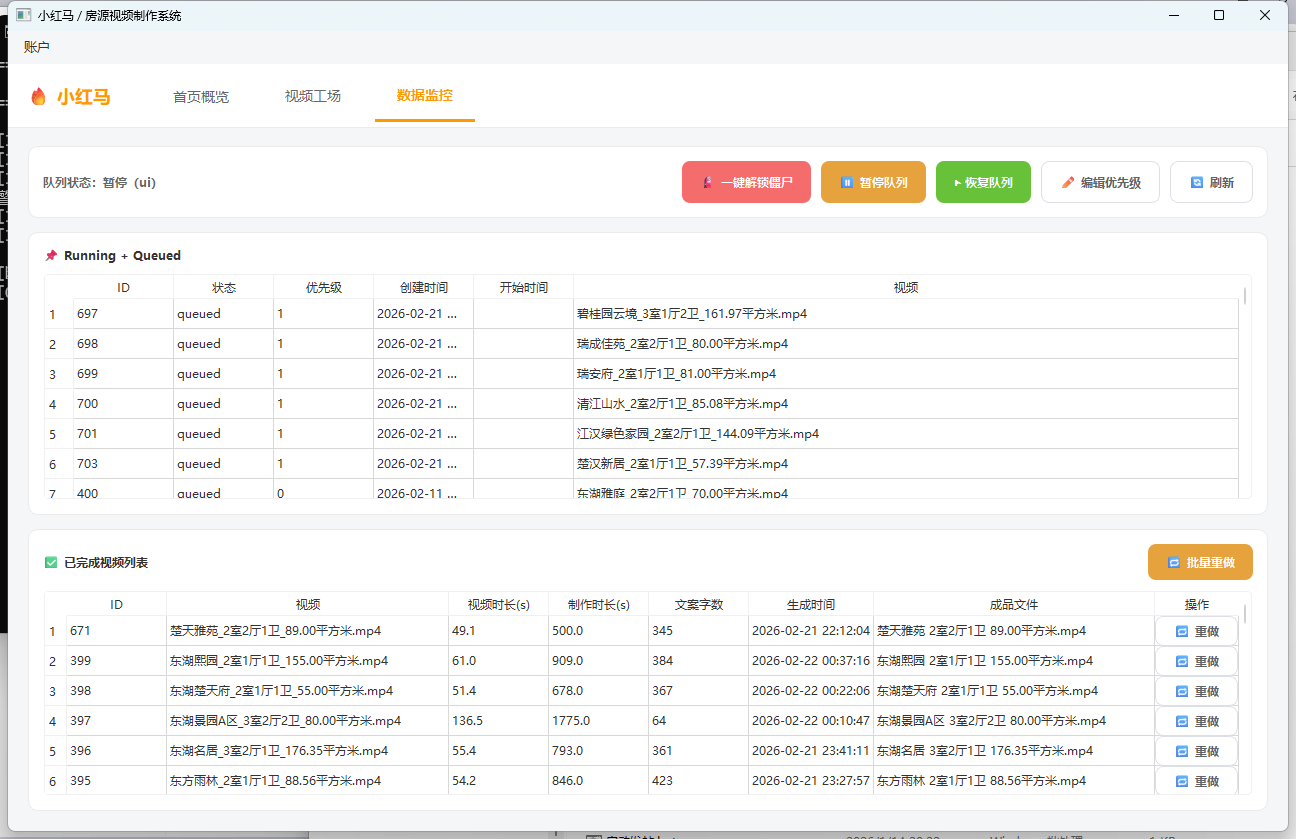
Task: Select queued row with ID 697
Action: pyautogui.click(x=122, y=314)
